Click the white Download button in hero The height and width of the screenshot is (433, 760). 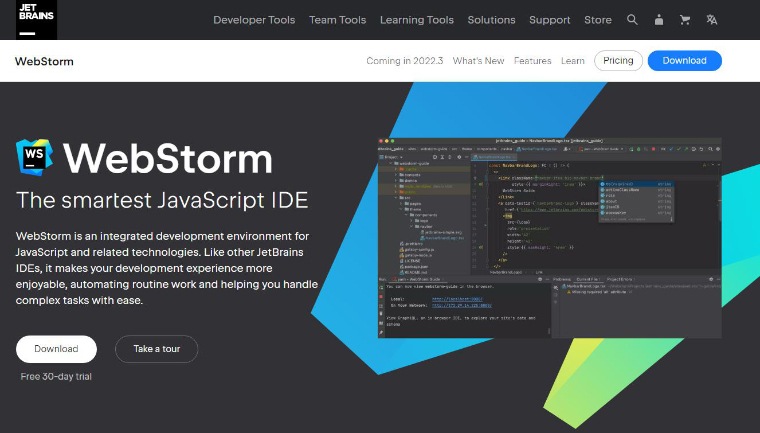(56, 349)
